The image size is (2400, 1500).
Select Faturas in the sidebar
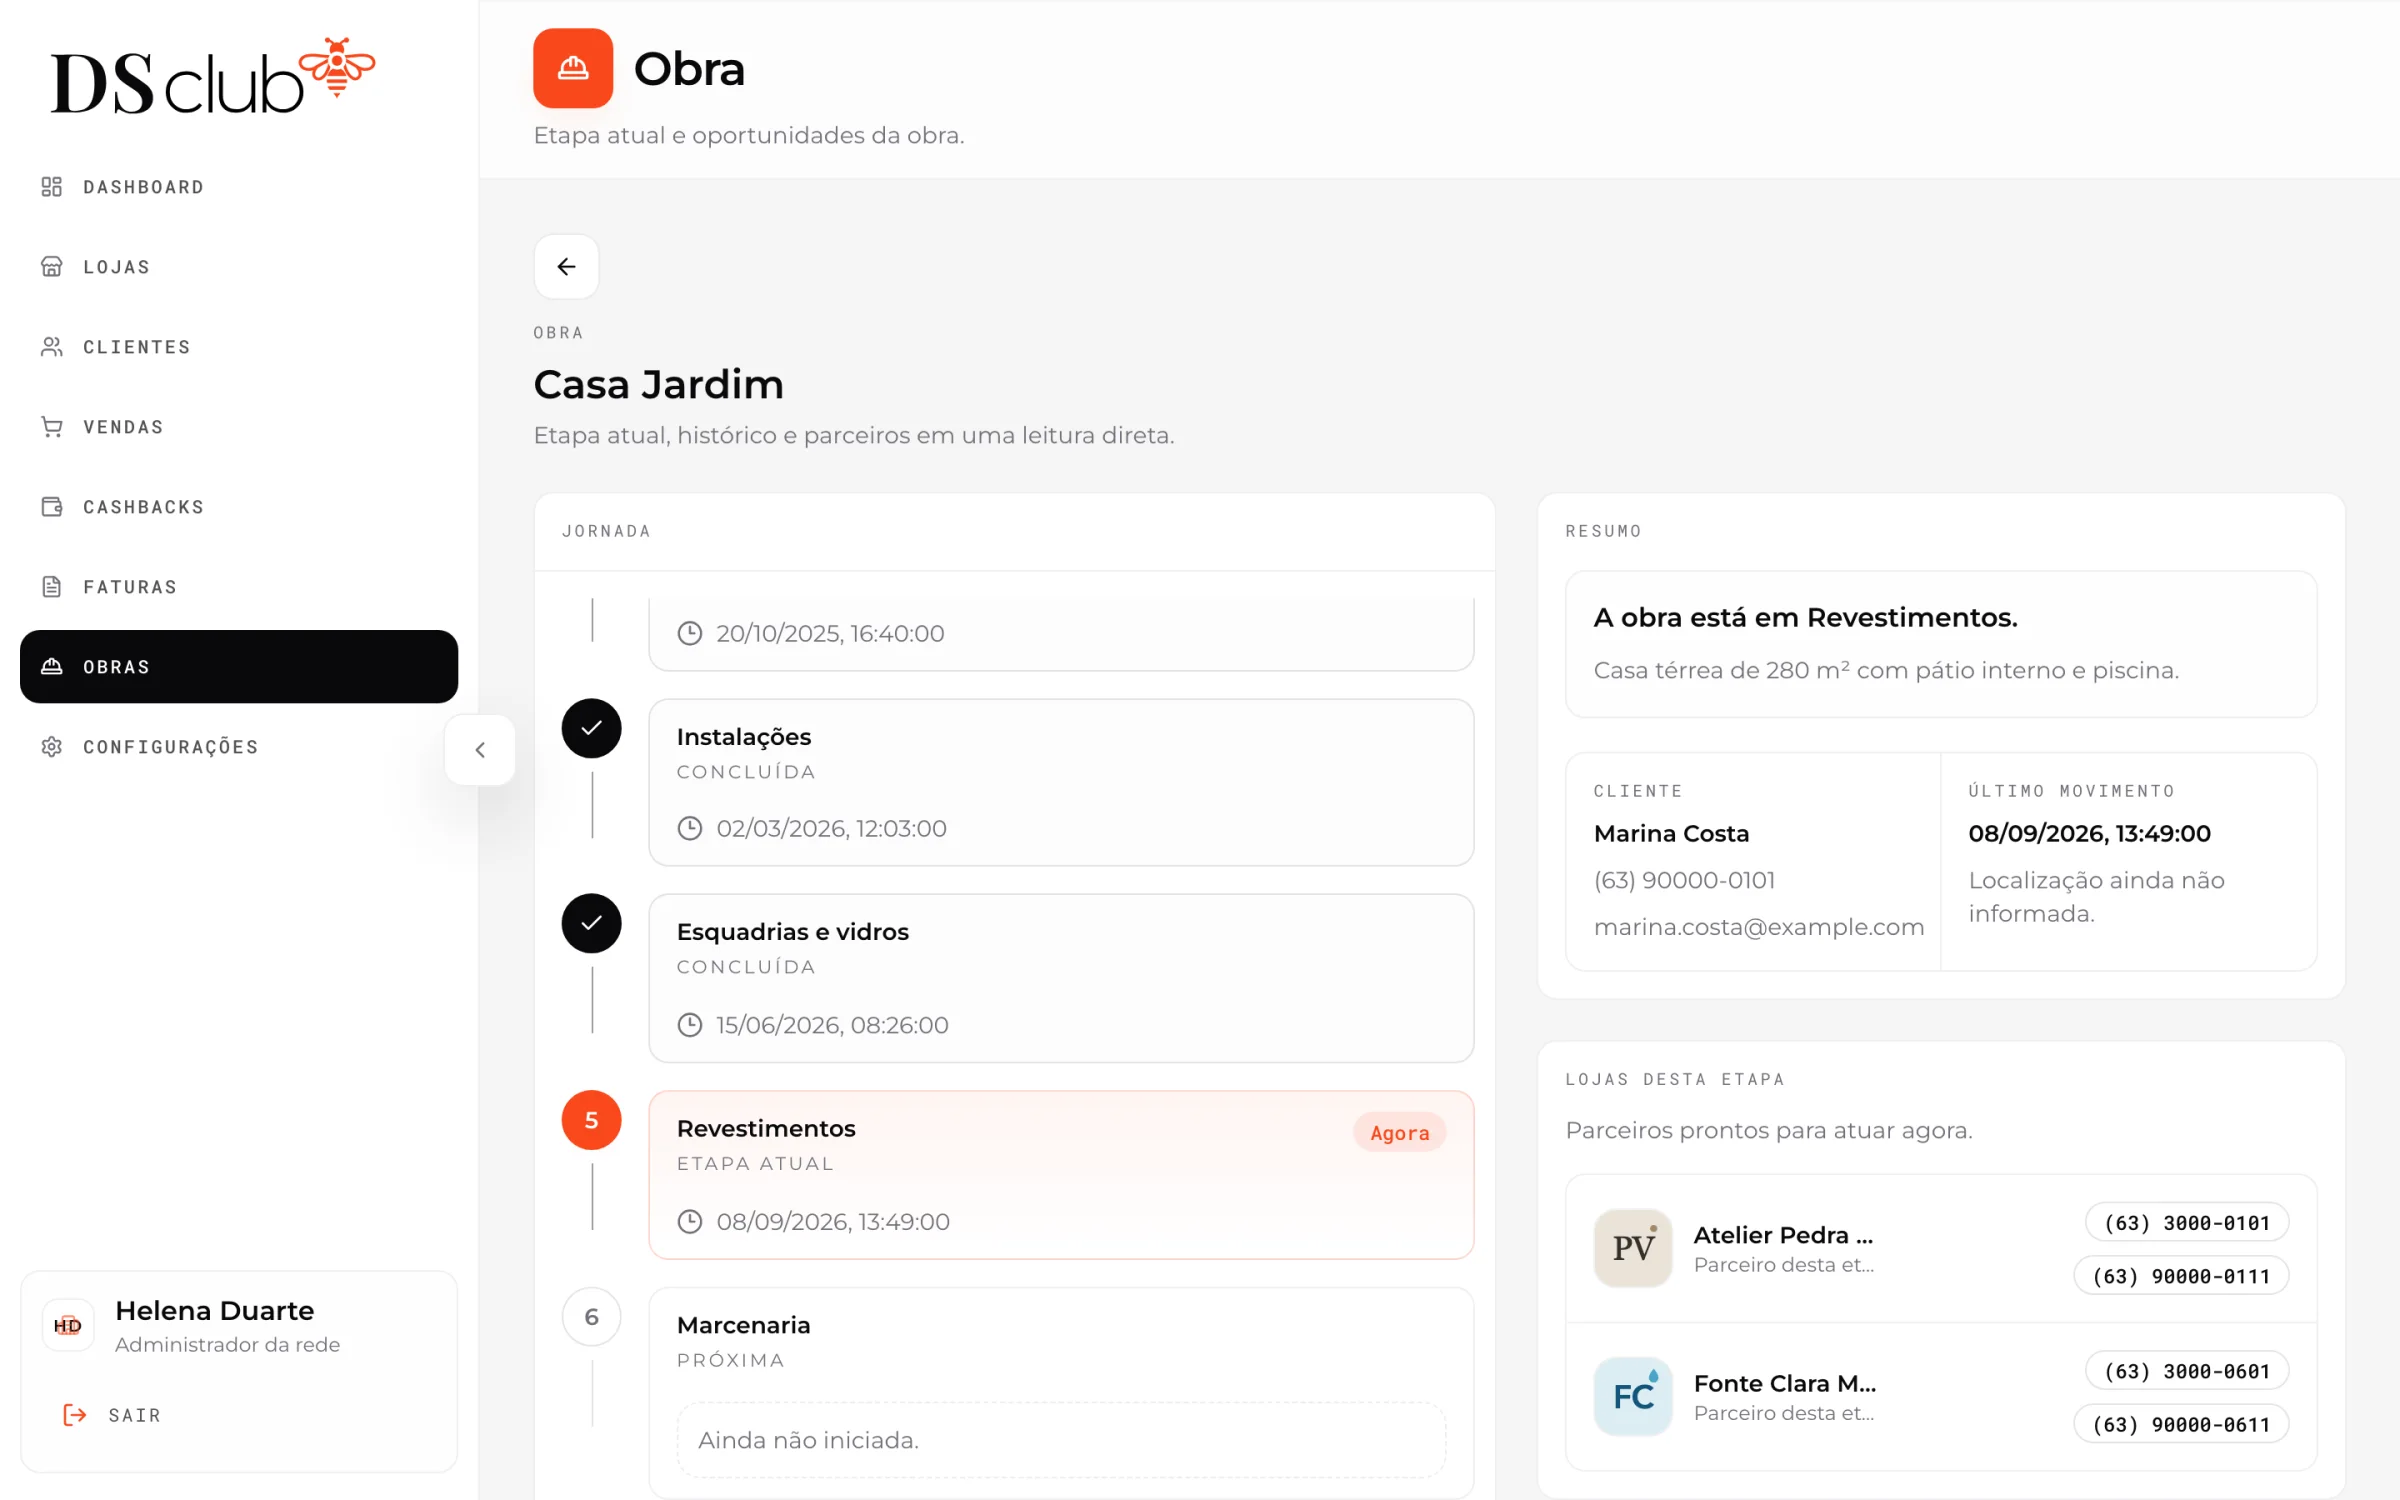pyautogui.click(x=239, y=587)
